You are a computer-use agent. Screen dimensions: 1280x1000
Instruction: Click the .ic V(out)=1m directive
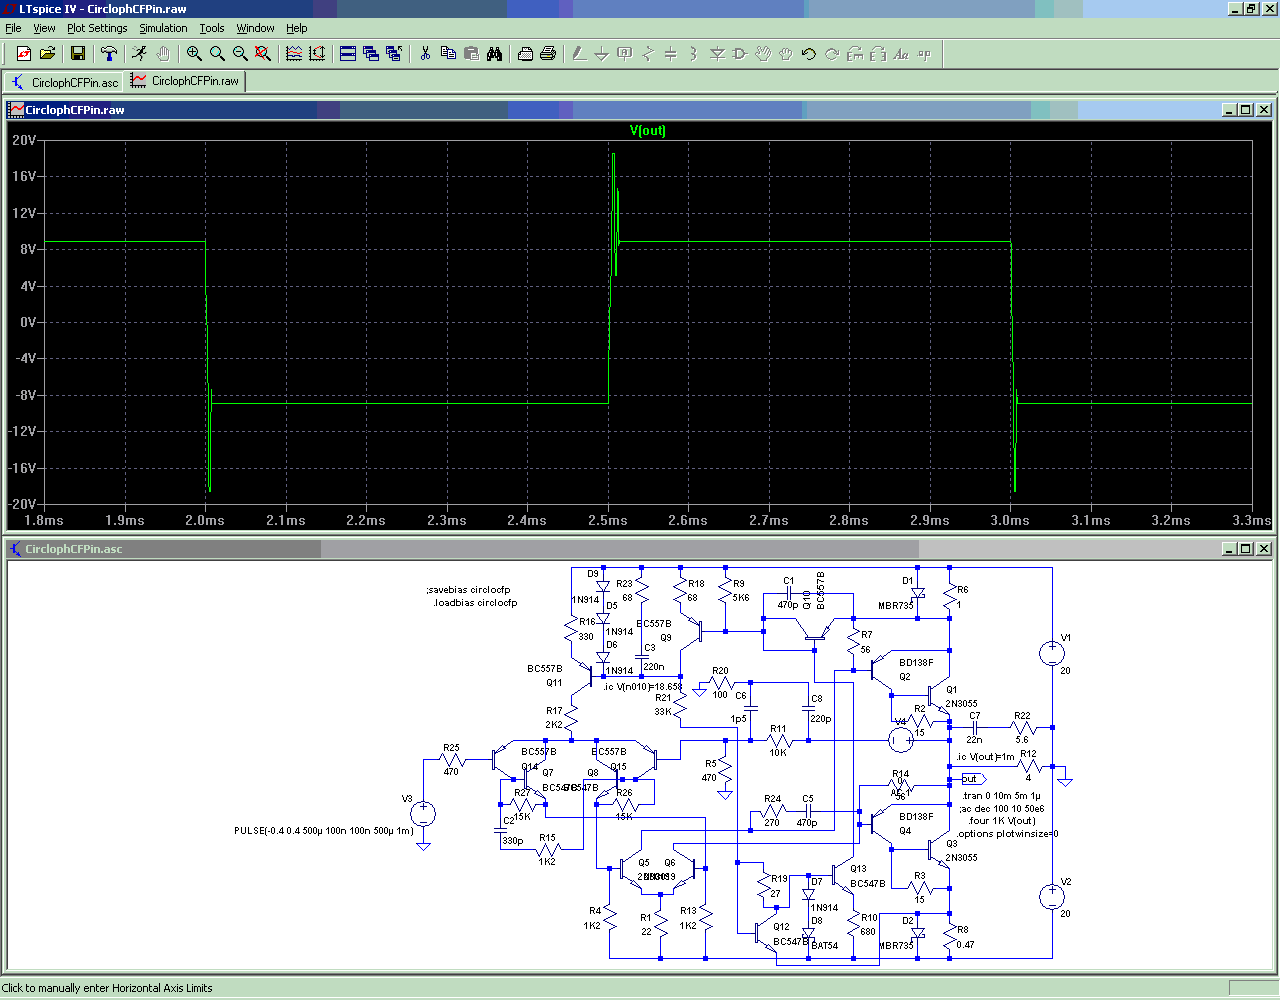click(985, 757)
